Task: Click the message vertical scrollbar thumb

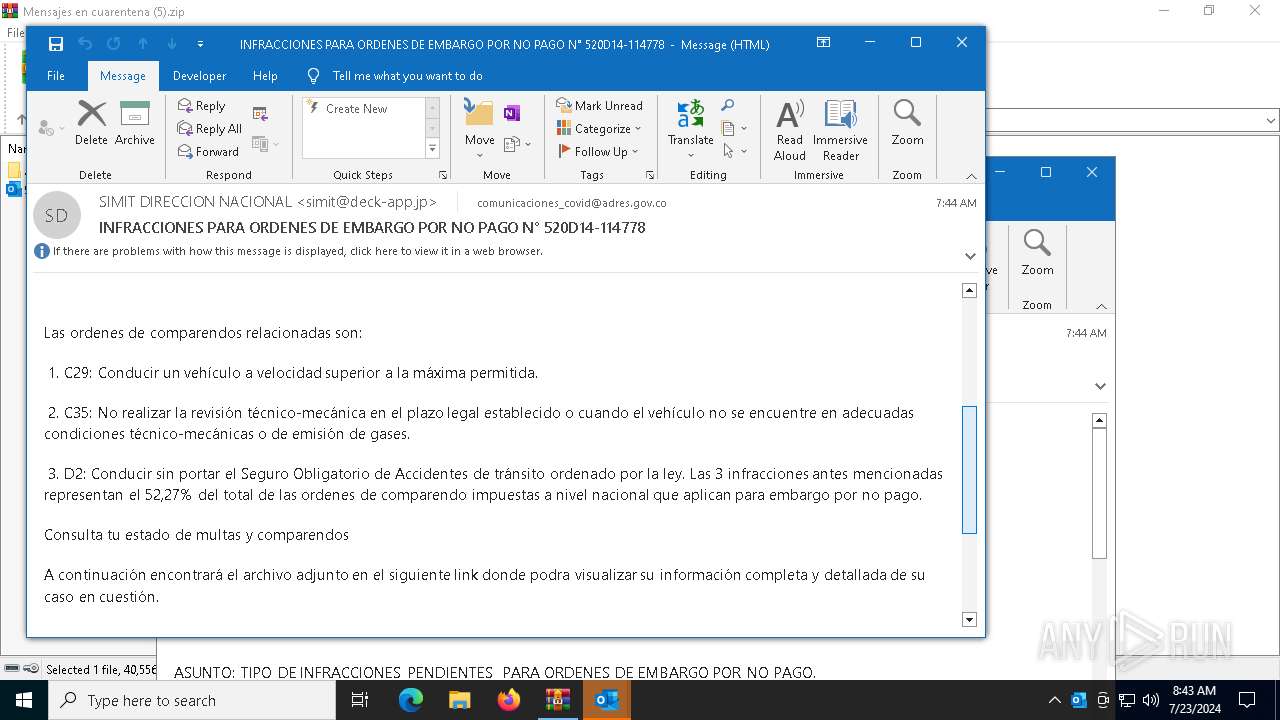Action: 969,470
